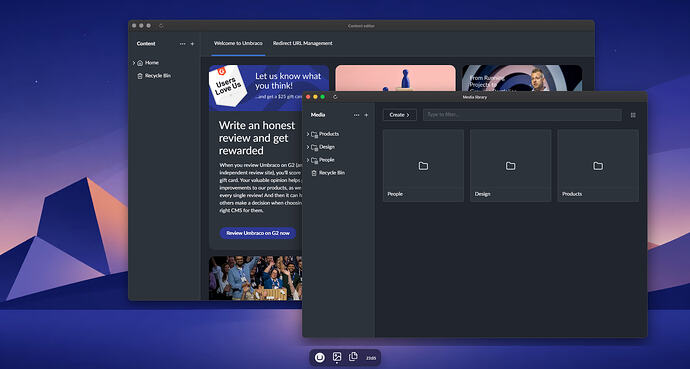Click the reload icon in Content editor title bar
Image resolution: width=690 pixels, height=369 pixels.
click(x=161, y=26)
